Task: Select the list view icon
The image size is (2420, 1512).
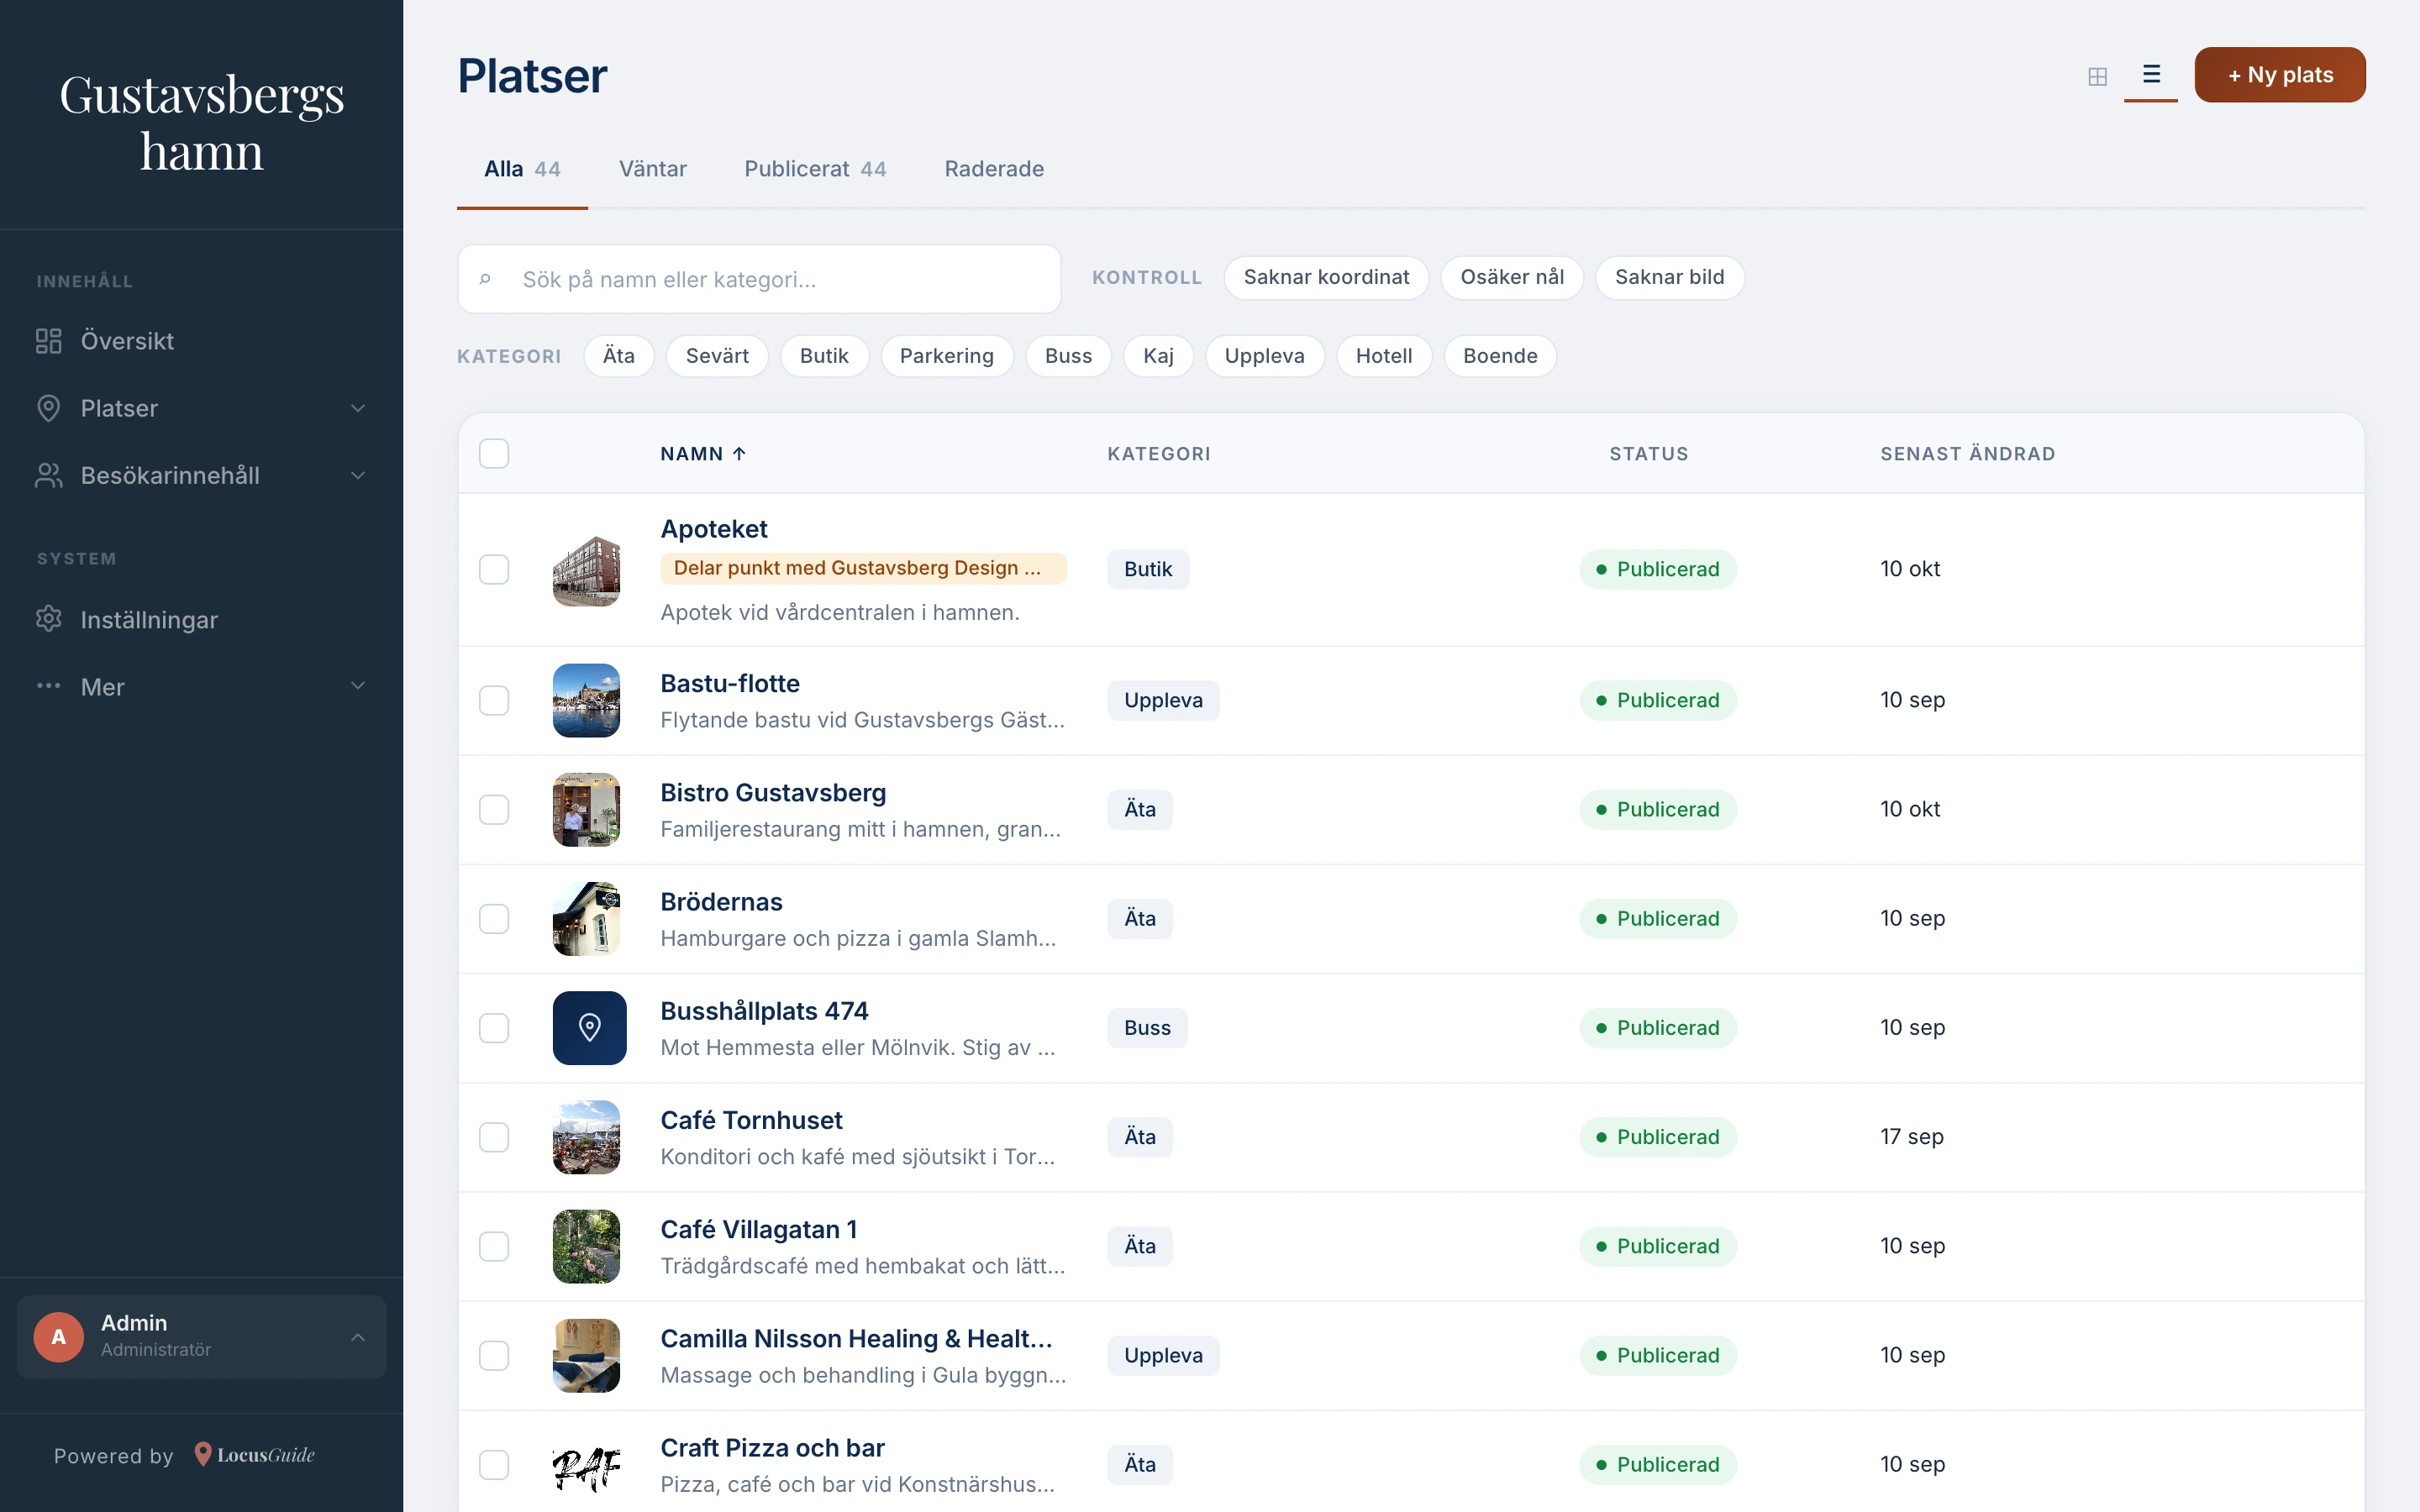Action: [x=2151, y=74]
